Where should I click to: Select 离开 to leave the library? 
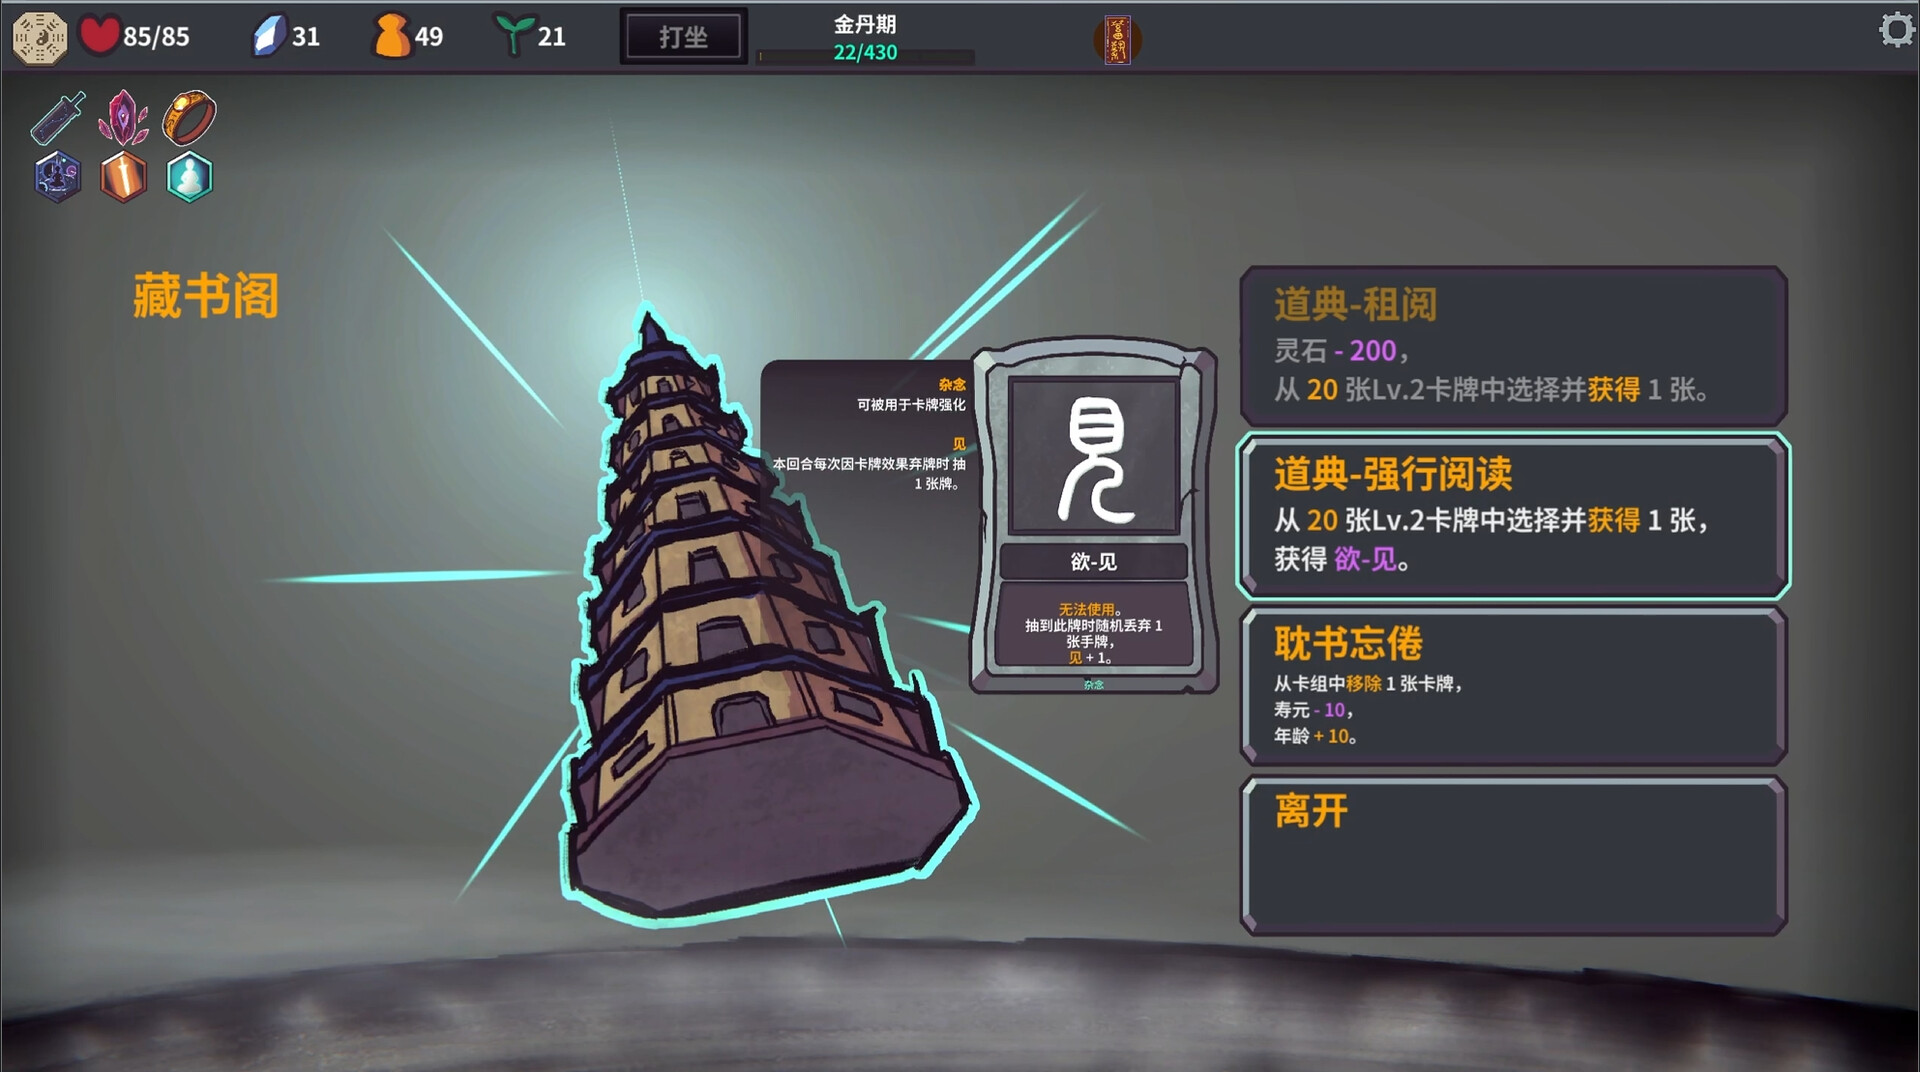click(1513, 856)
